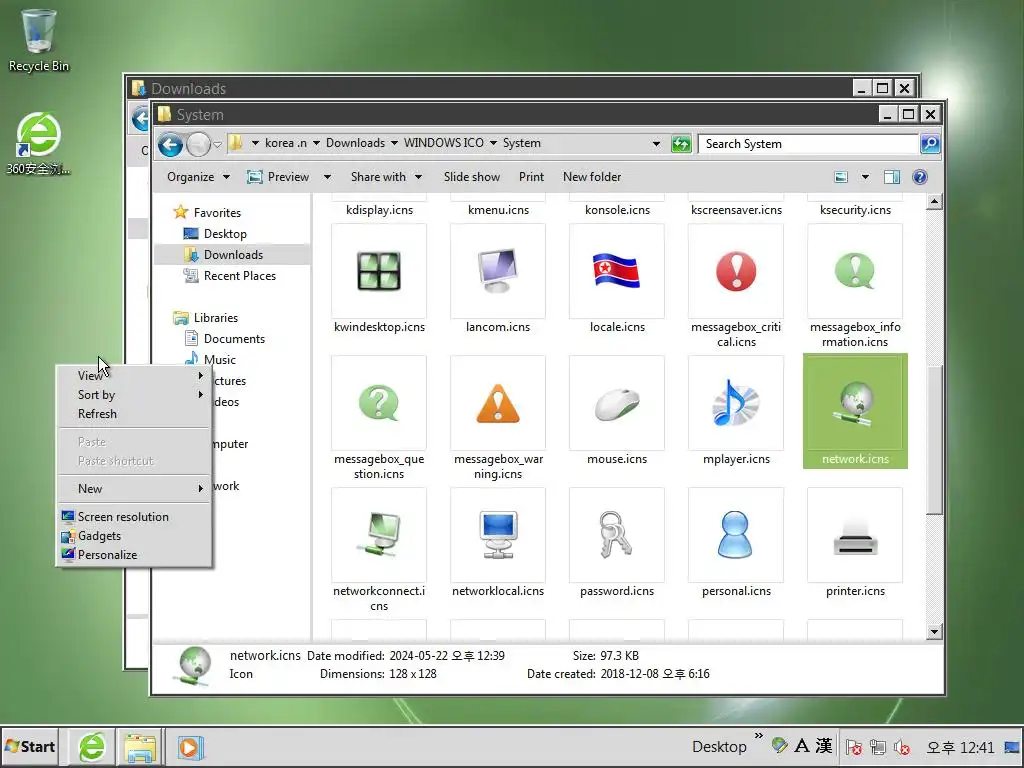Viewport: 1024px width, 768px height.
Task: Open Documents under Libraries
Action: (234, 338)
